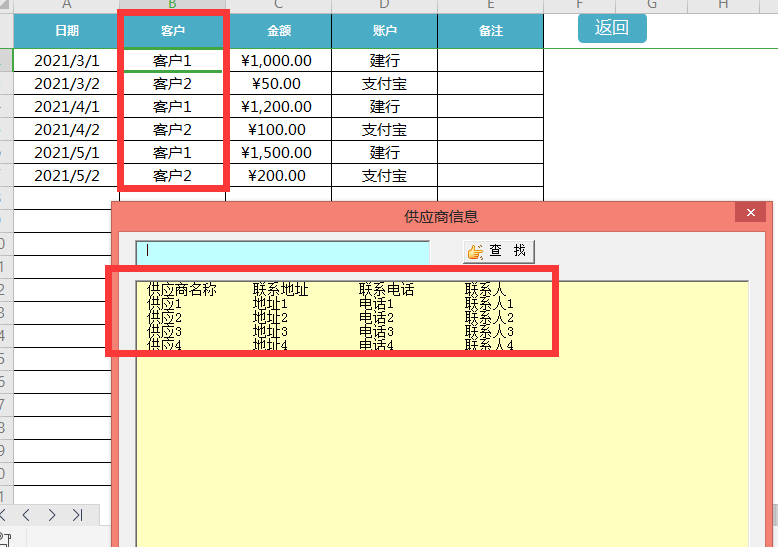Screen dimensions: 778x547
Task: Select 供应3 row in supplier list
Action: coord(442,331)
